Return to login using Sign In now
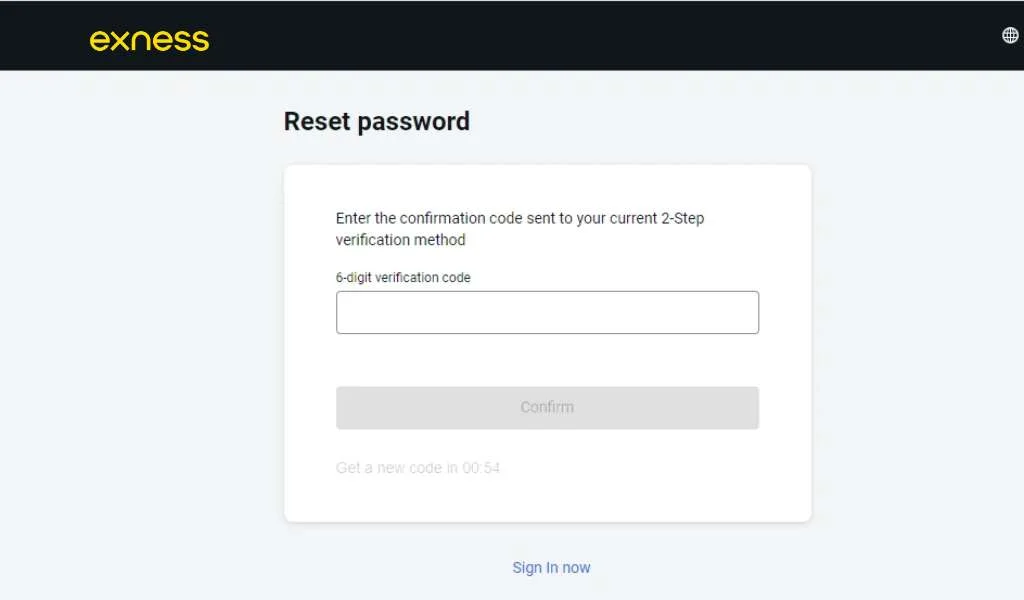This screenshot has height=600, width=1024. [551, 567]
